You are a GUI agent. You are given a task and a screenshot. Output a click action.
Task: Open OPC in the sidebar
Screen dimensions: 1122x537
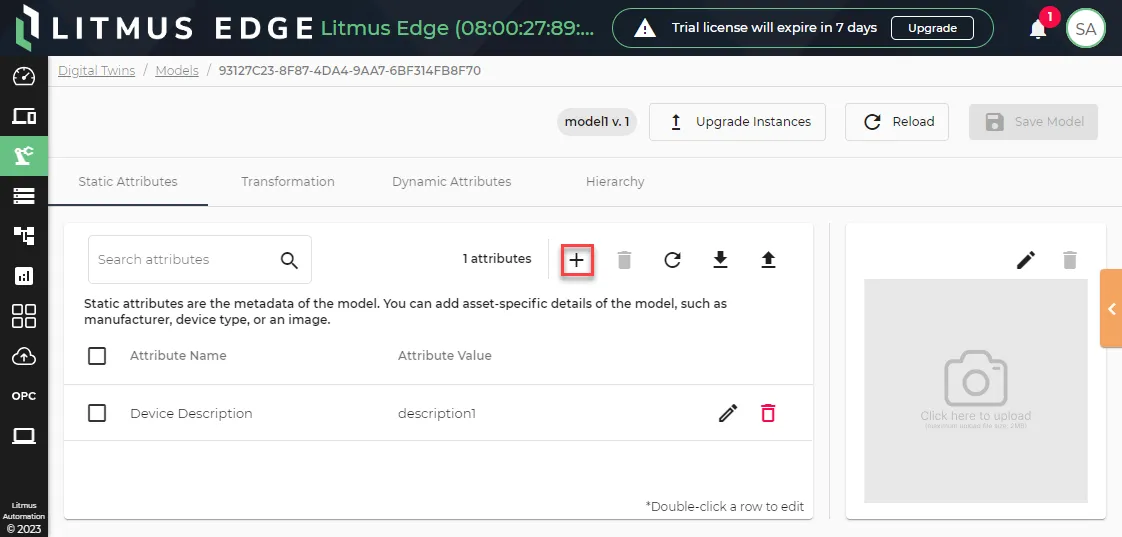(24, 396)
